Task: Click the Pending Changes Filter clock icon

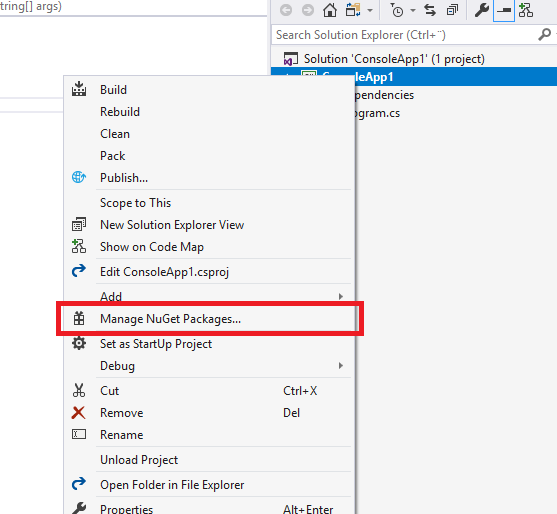Action: [x=397, y=10]
